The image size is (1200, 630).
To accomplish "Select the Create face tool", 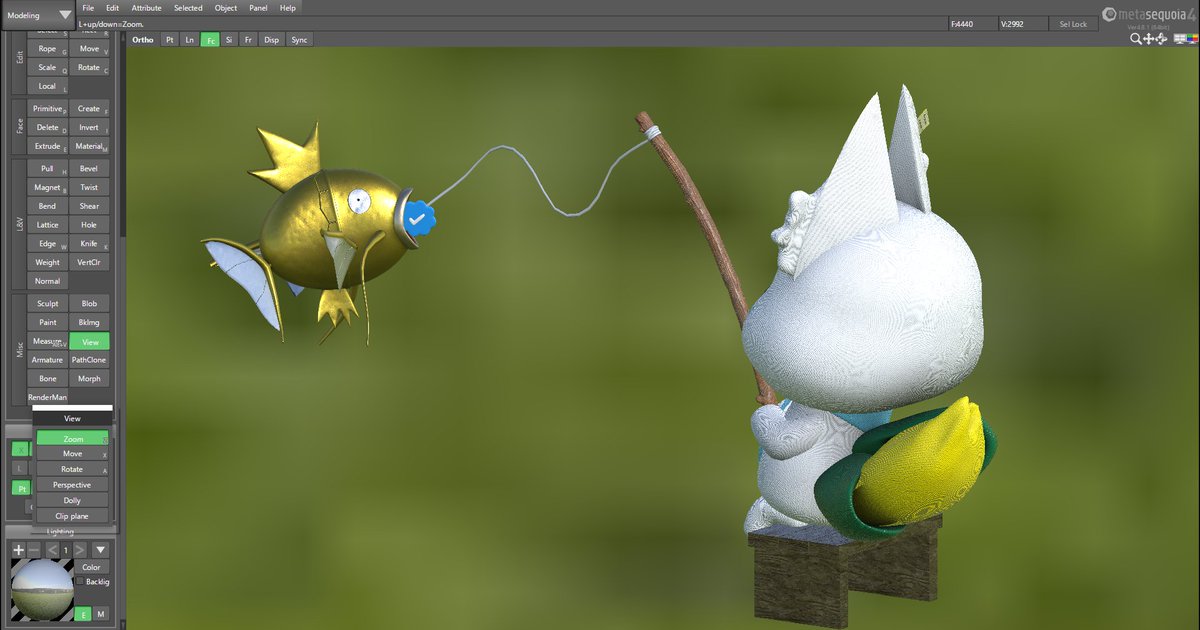I will (89, 108).
